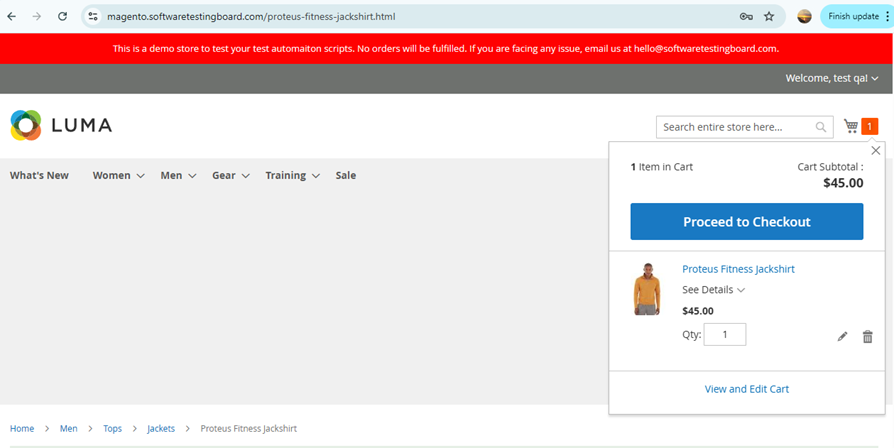Click the search magnifier icon

click(821, 127)
